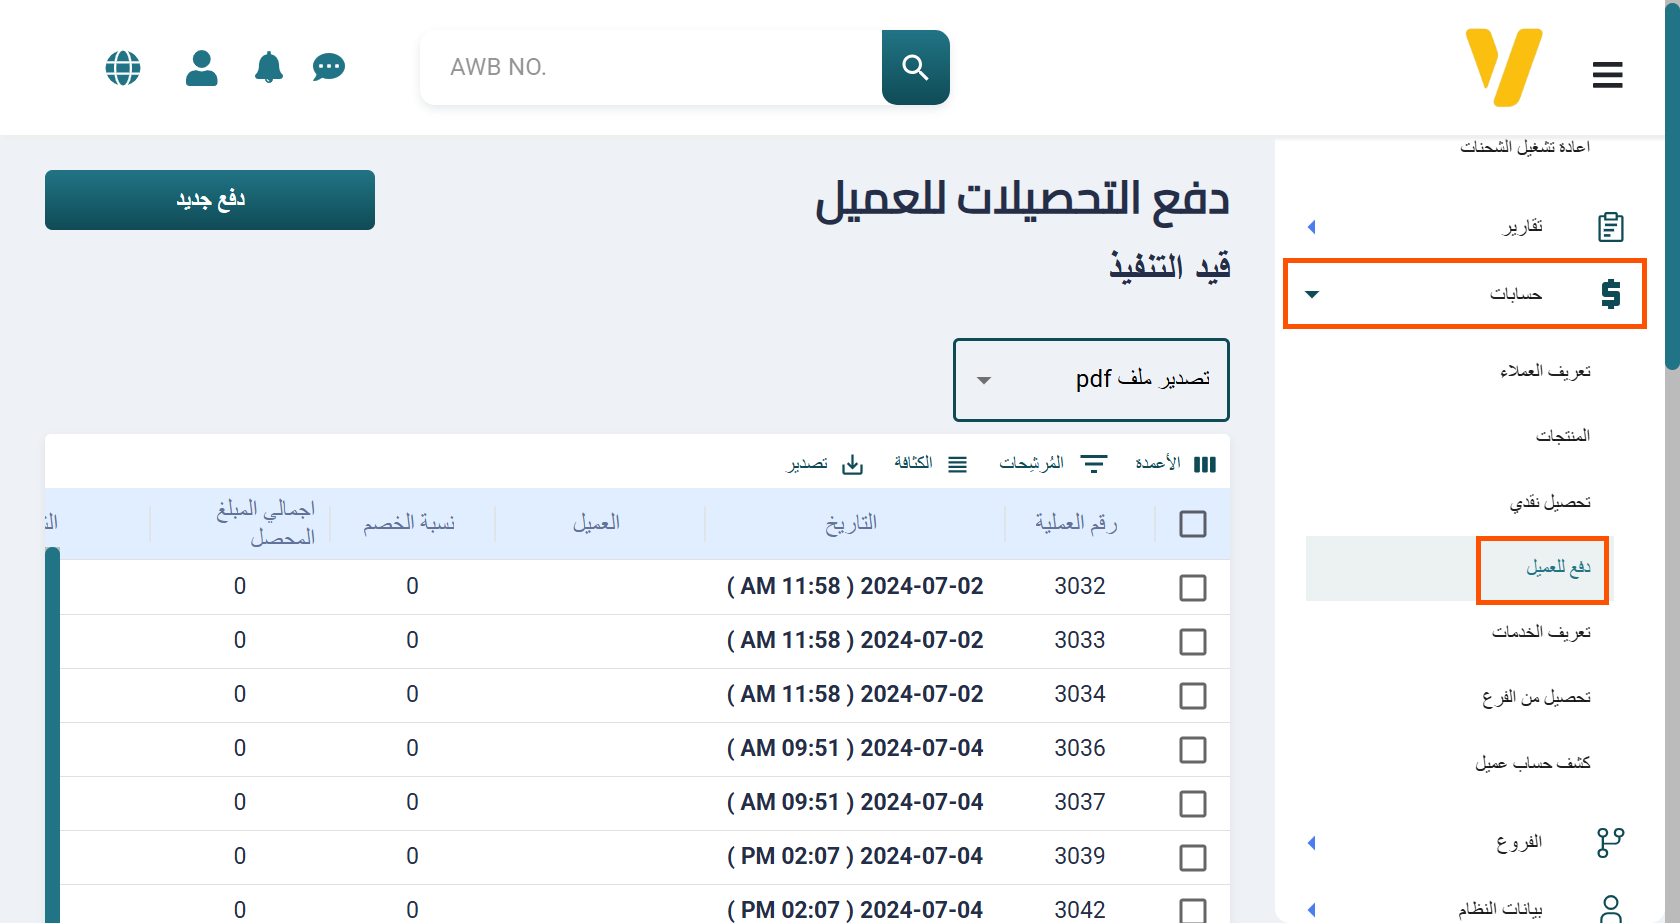
Task: Select the checkbox for operation 3032
Action: pos(1192,587)
